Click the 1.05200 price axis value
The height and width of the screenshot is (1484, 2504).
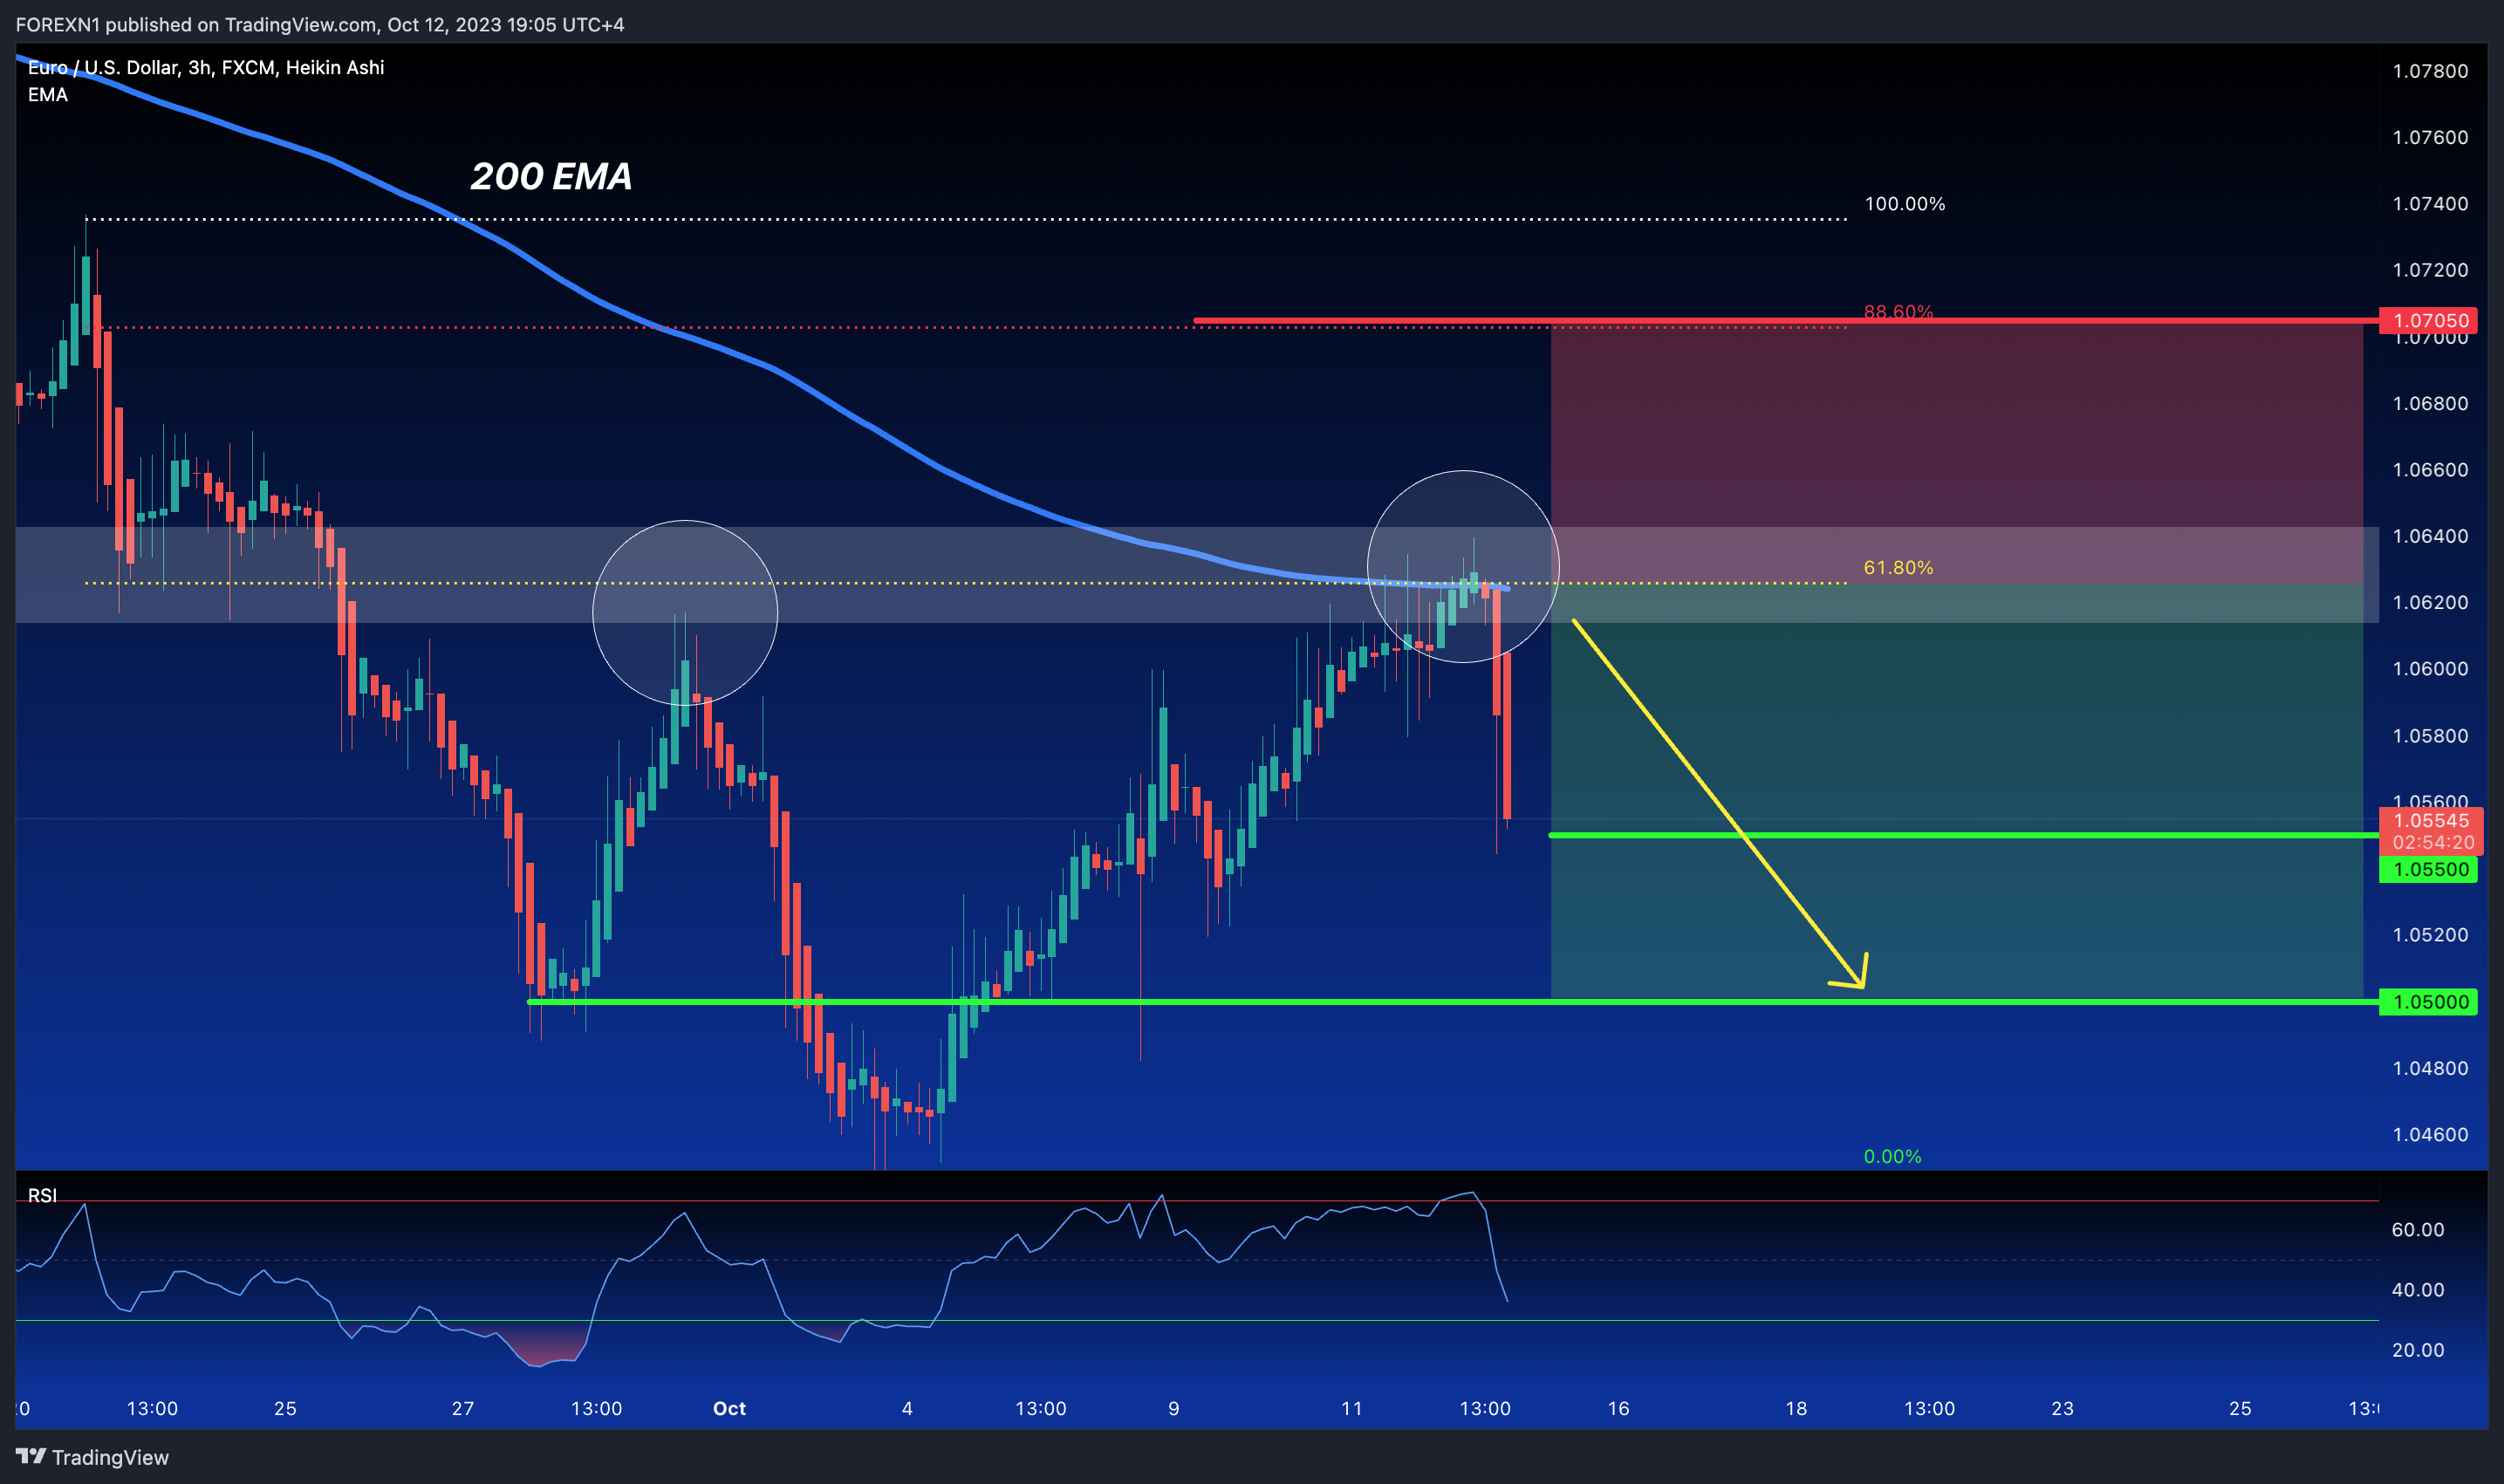coord(2430,935)
